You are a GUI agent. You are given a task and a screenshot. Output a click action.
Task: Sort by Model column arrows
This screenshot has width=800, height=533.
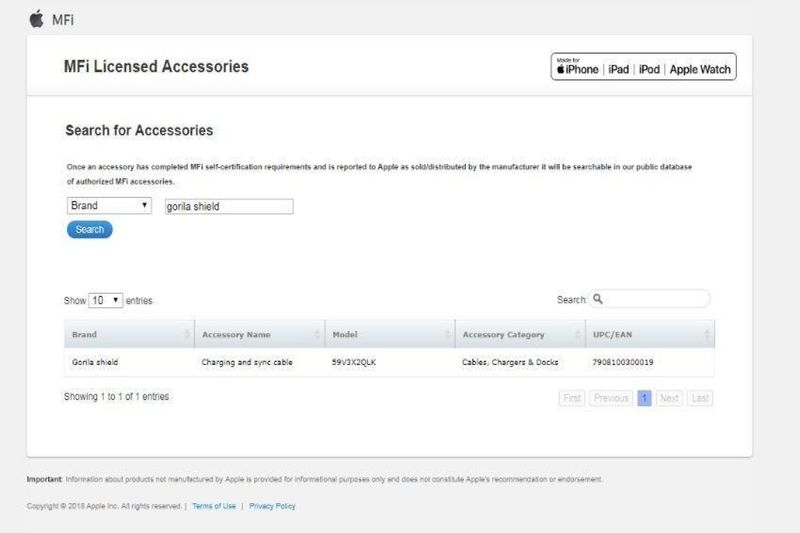point(446,334)
